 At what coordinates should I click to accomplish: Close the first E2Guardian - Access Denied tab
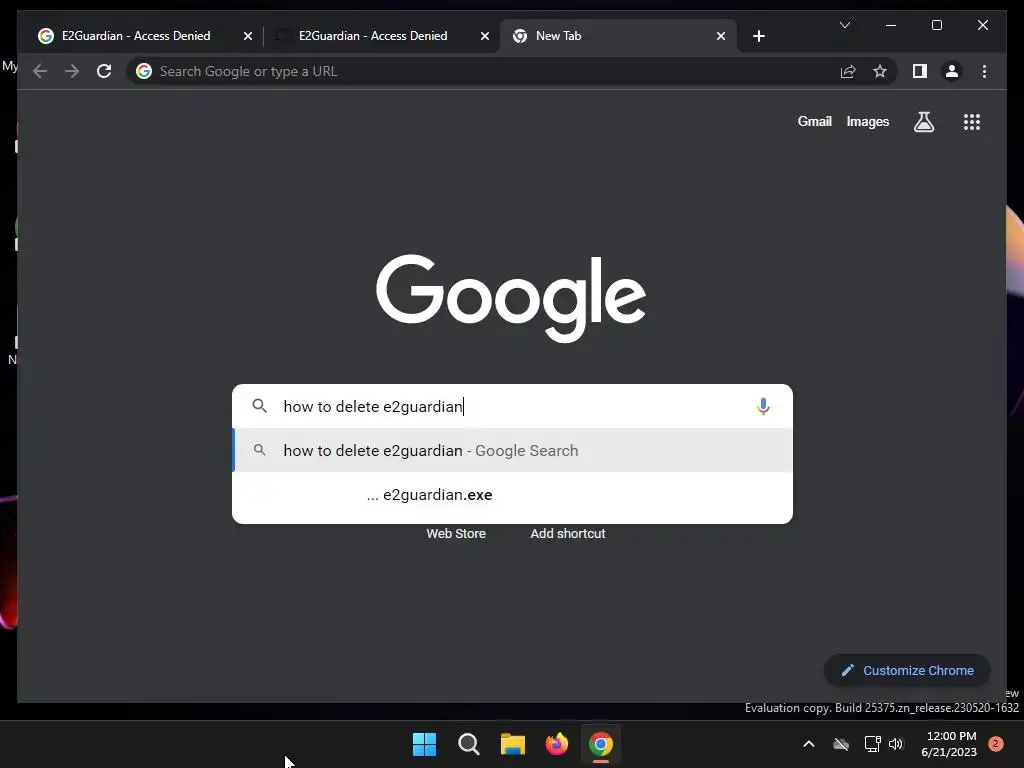tap(248, 36)
